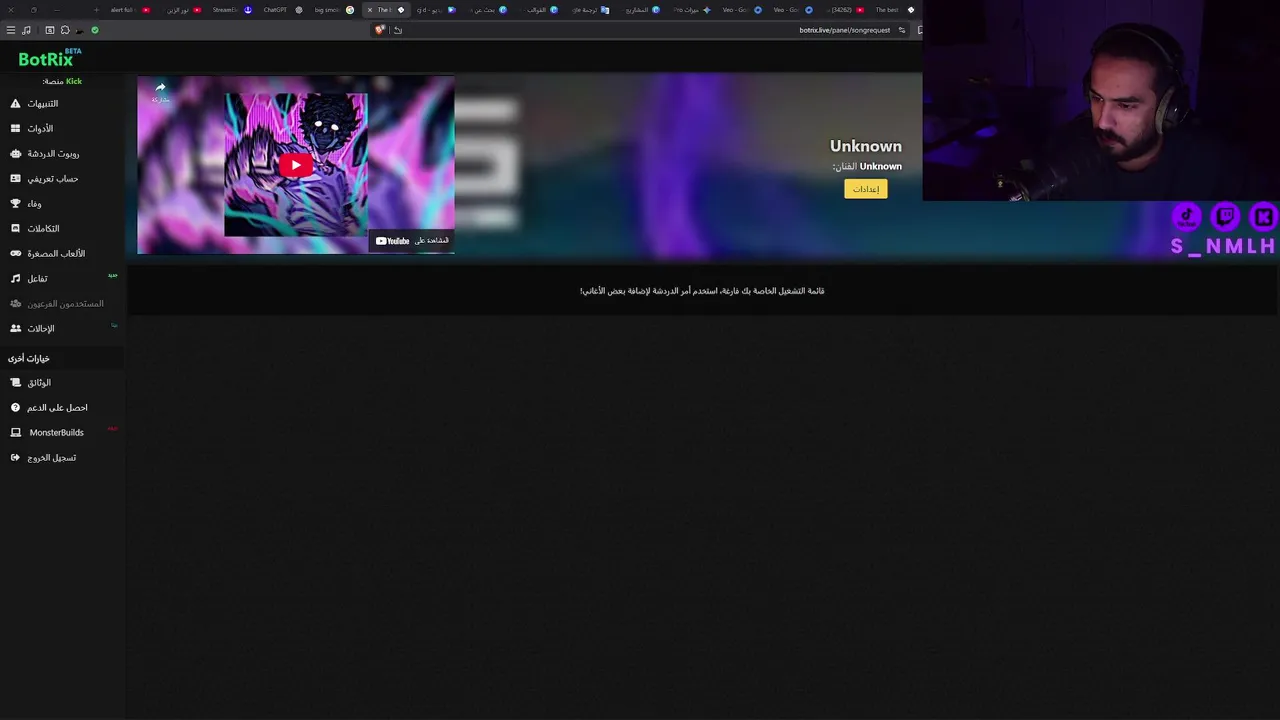
Task: Switch to the 'alert full' browser tab
Action: [x=130, y=10]
